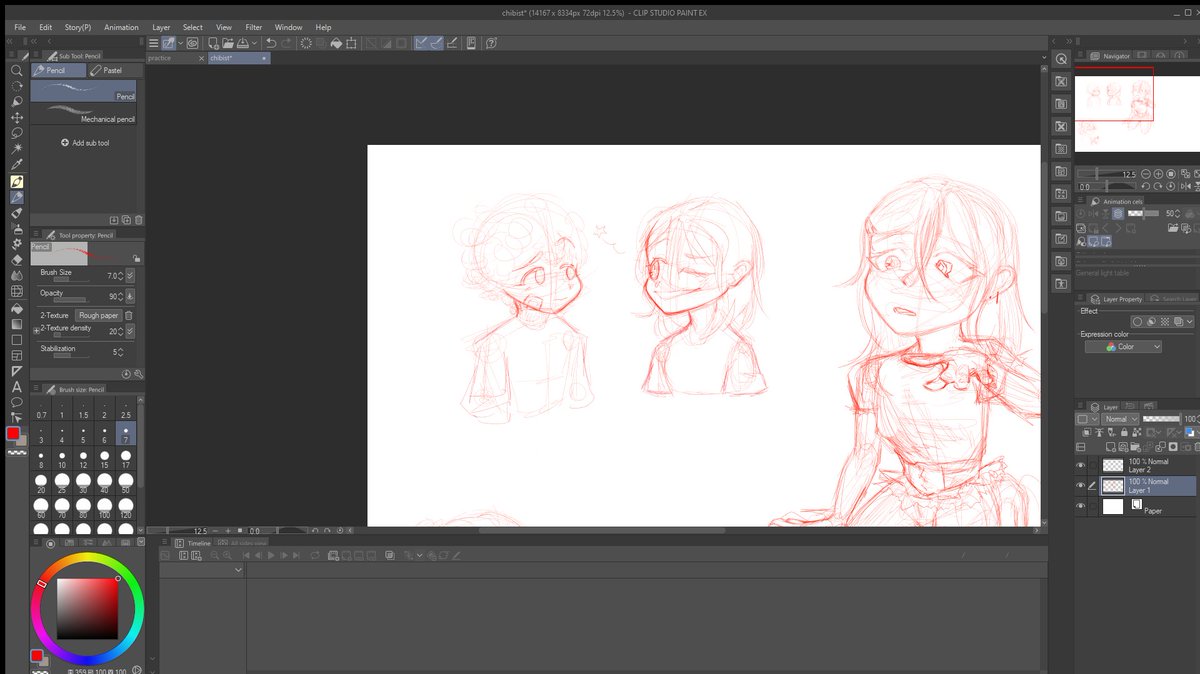Image resolution: width=1200 pixels, height=674 pixels.
Task: Select the Text tool
Action: click(16, 386)
